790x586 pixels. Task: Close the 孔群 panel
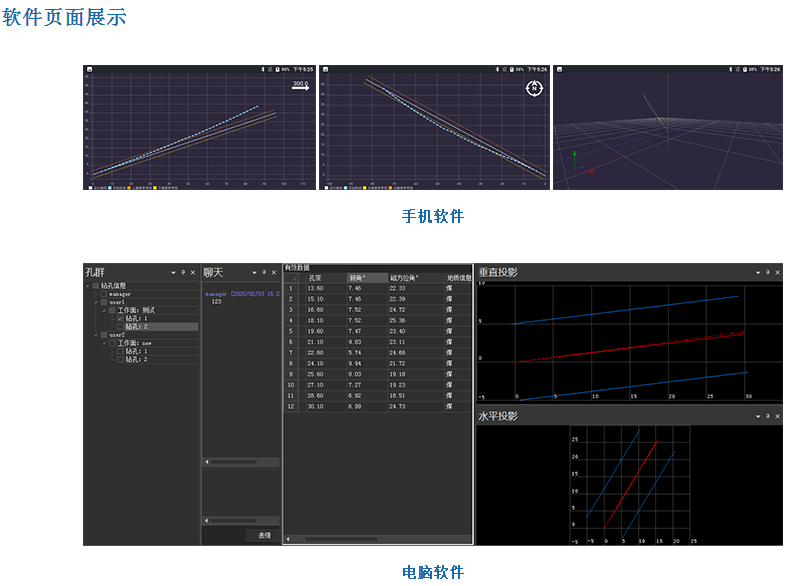coord(192,272)
